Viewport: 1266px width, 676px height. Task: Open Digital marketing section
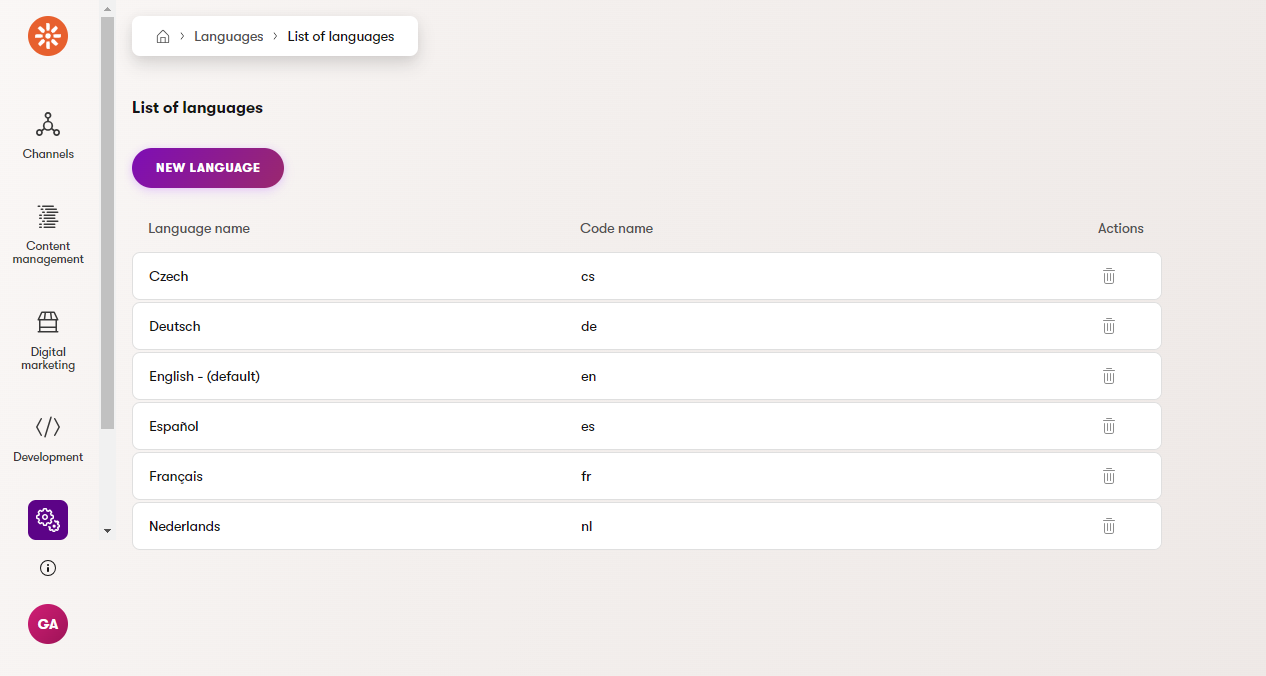tap(48, 340)
